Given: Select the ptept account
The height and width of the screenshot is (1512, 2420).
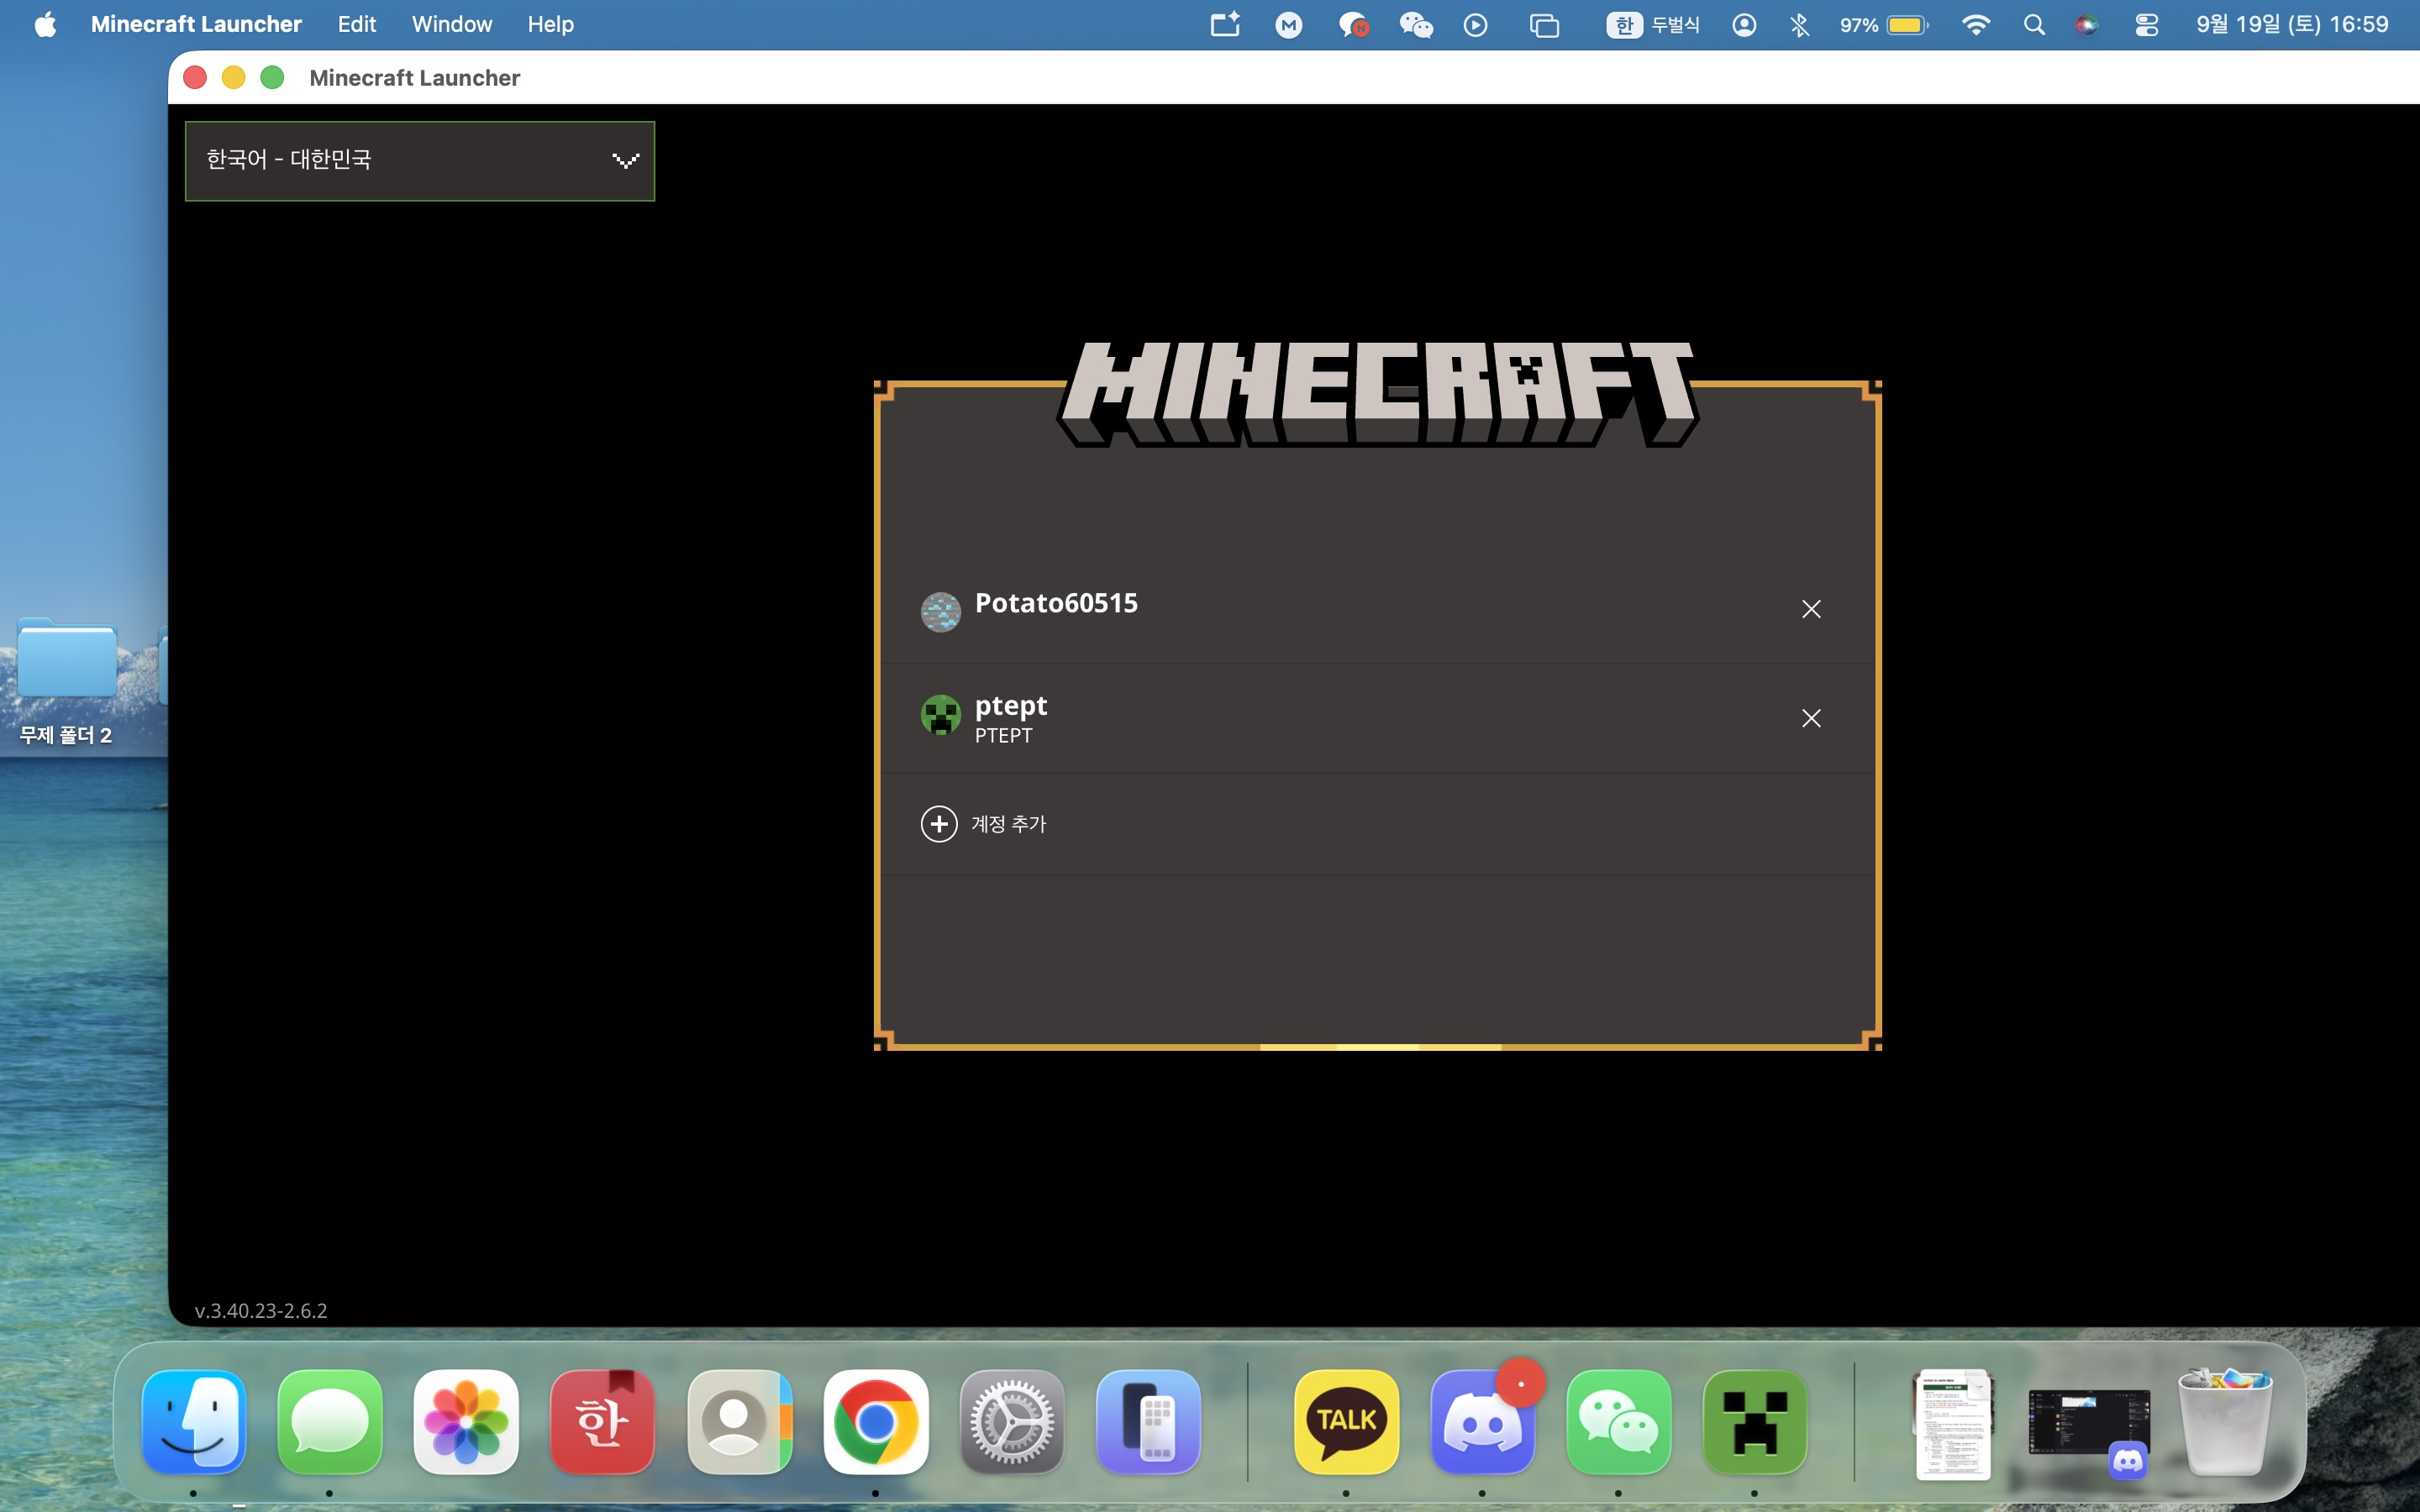Looking at the screenshot, I should point(1377,718).
